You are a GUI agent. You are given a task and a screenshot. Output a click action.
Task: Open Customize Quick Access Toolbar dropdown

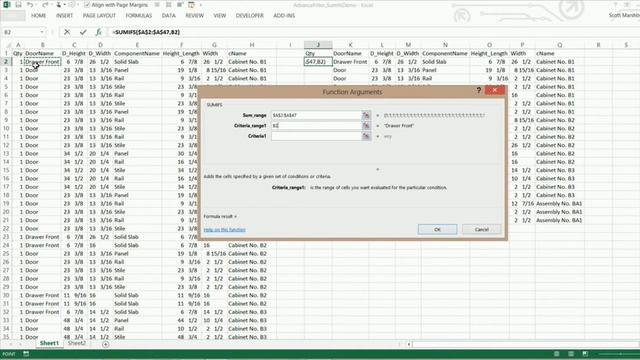point(201,5)
